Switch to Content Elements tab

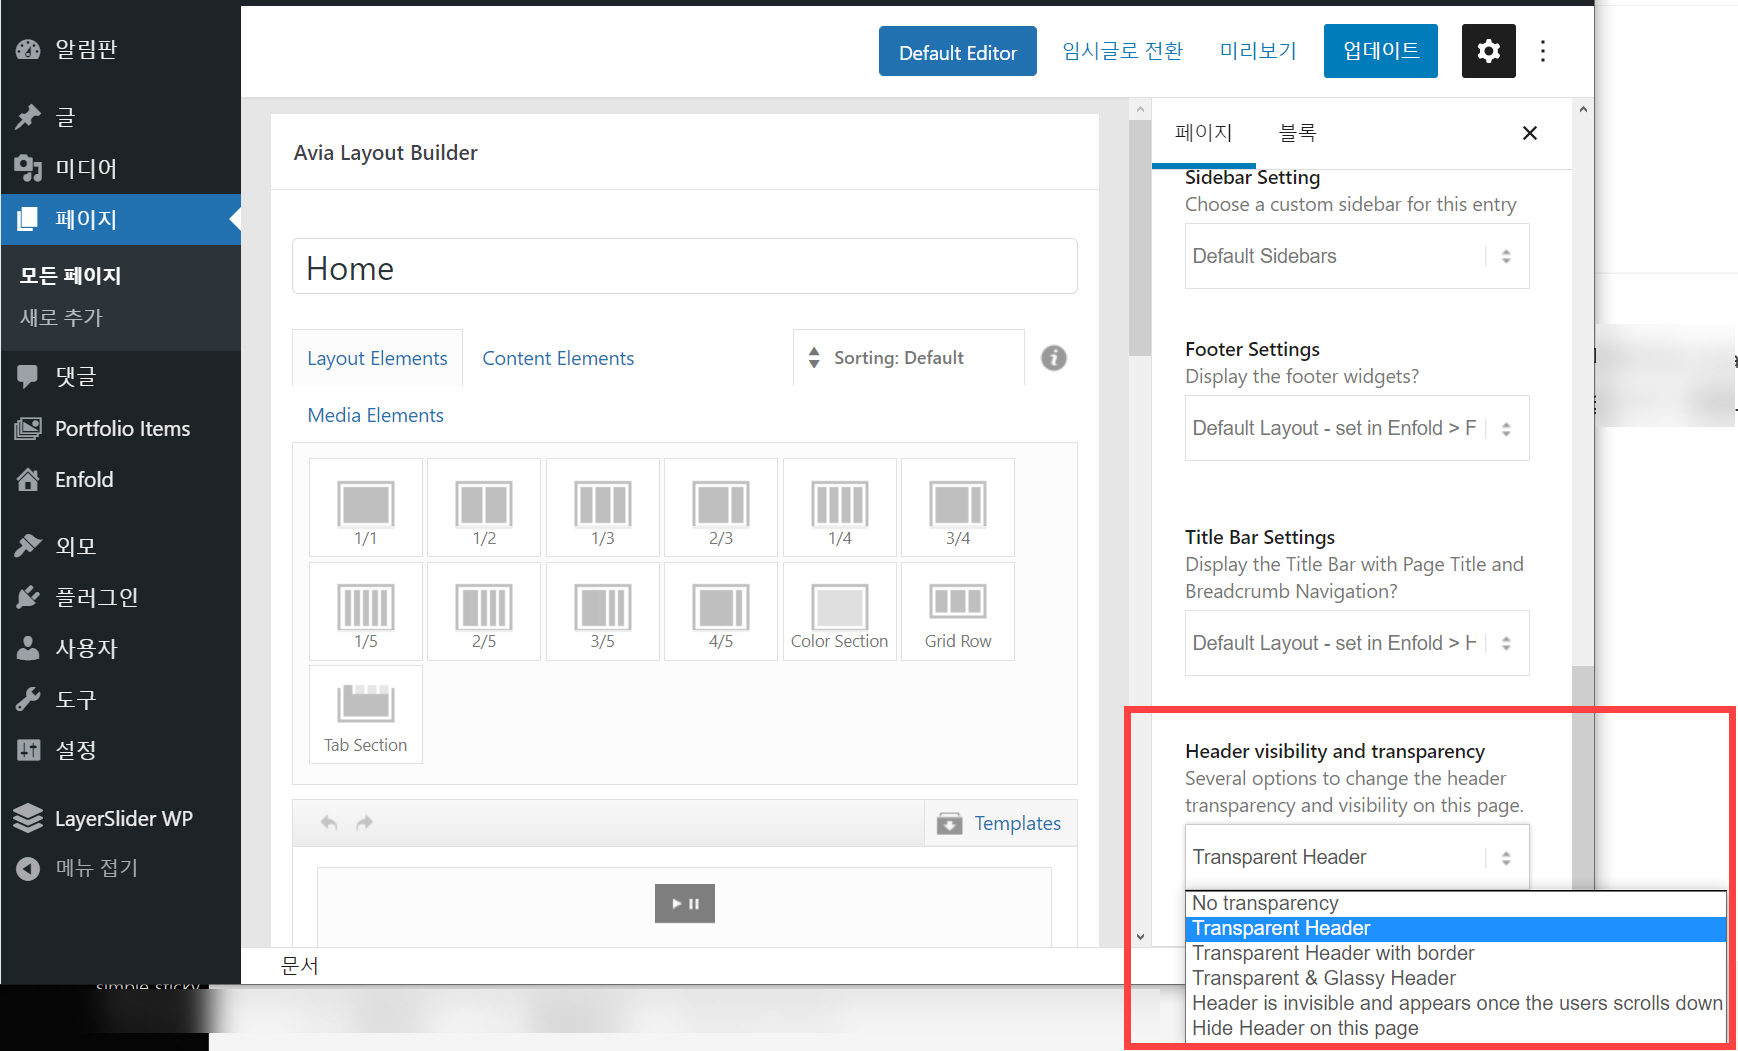(558, 358)
